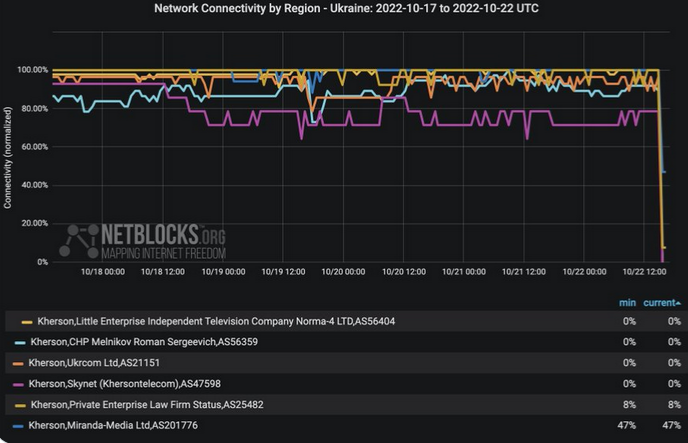Viewport: 688px width, 443px height.
Task: Toggle the Miranda-Media Ltd AS201776 series
Action: point(113,425)
